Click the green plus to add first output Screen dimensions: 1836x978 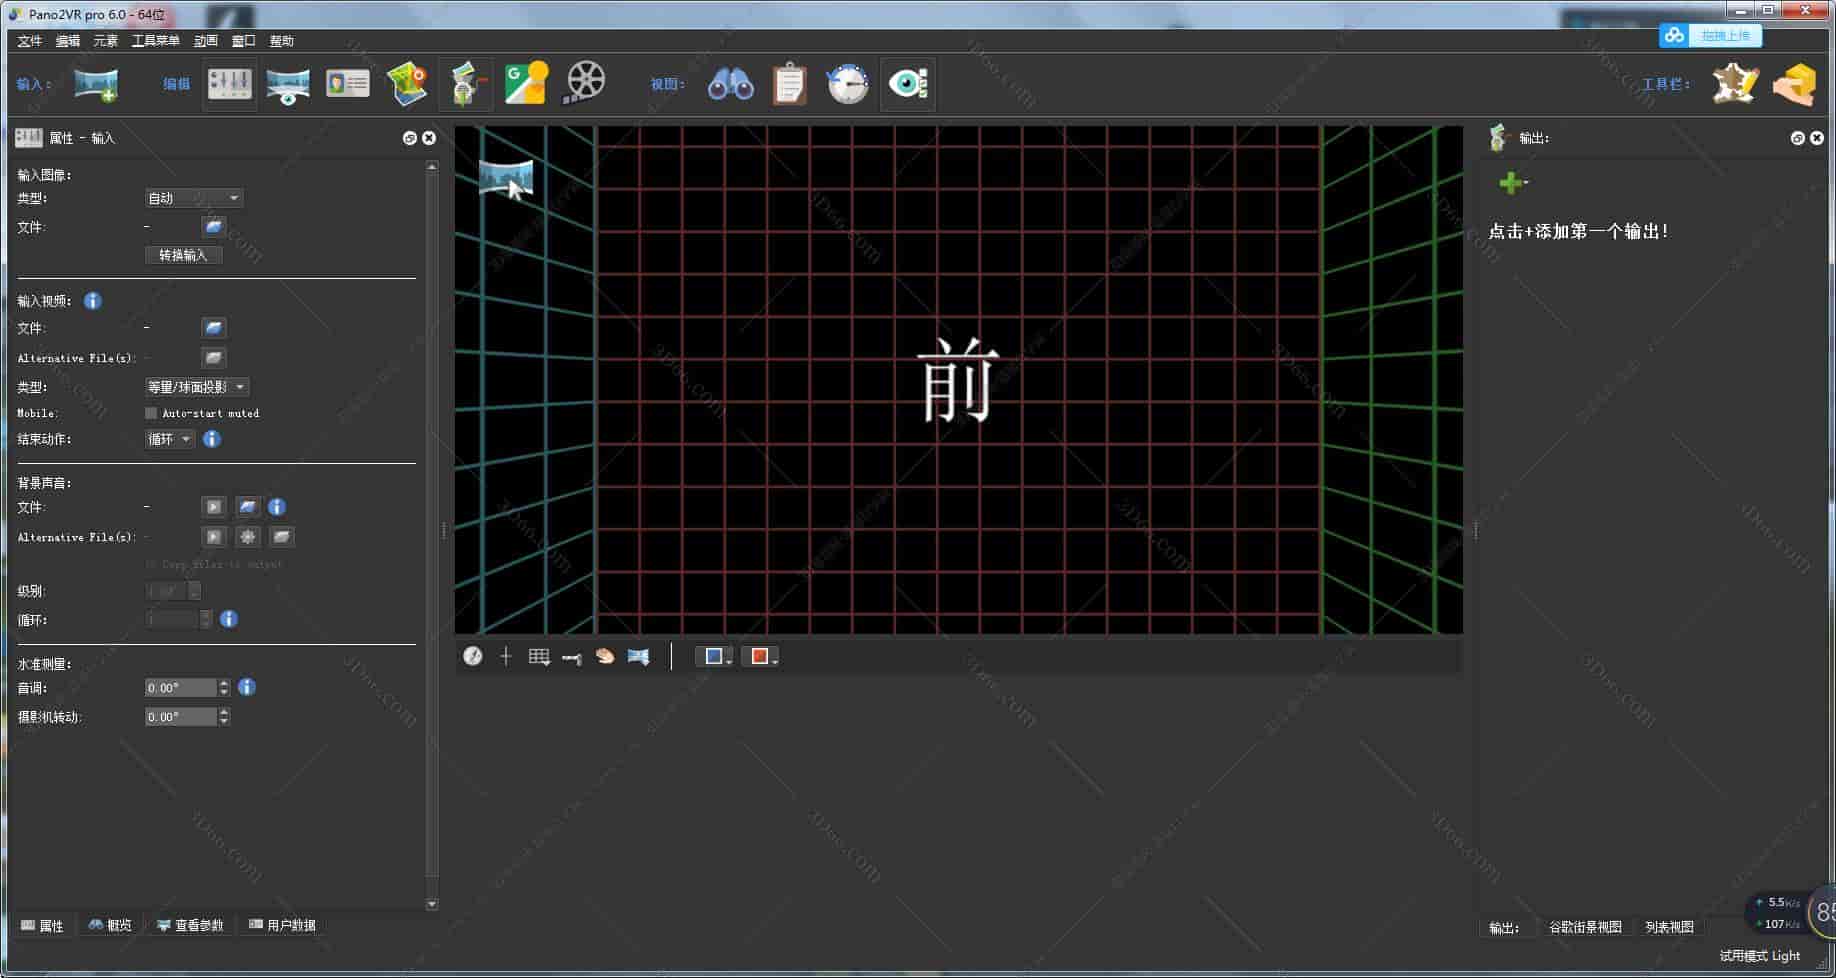[1510, 182]
